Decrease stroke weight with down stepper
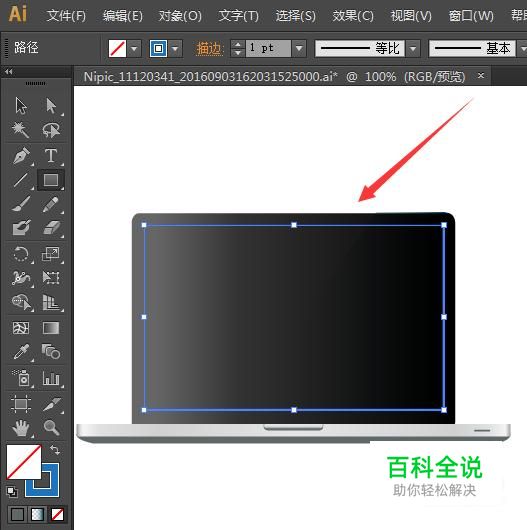 238,53
